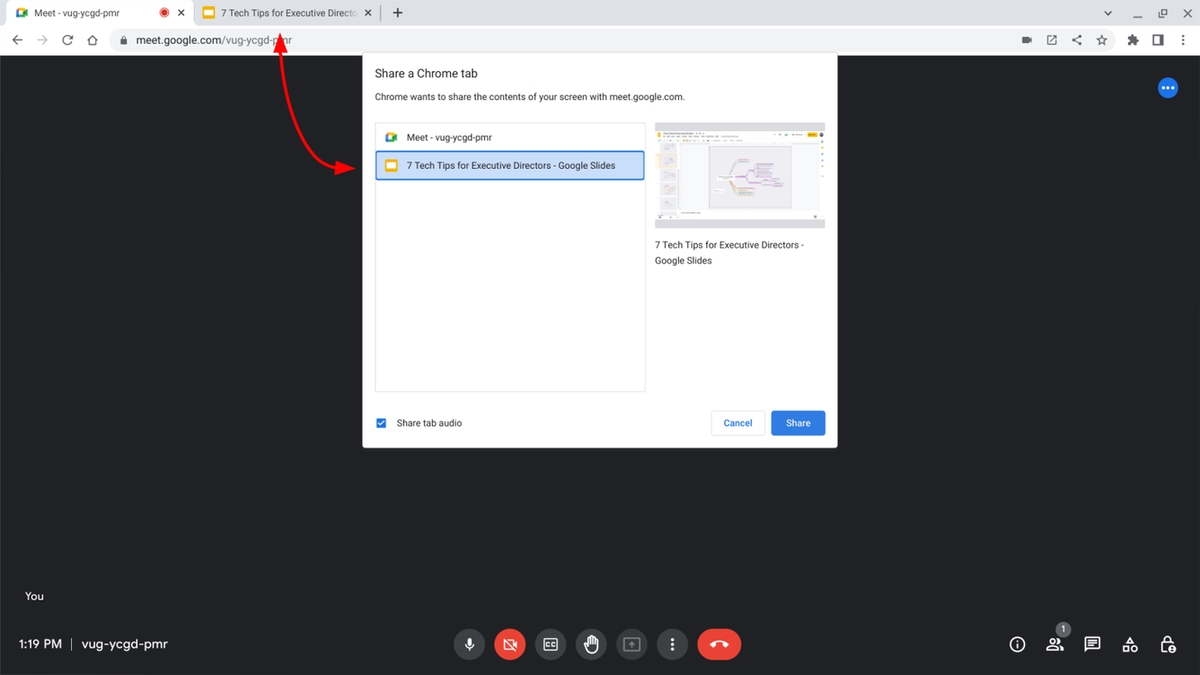Image resolution: width=1200 pixels, height=675 pixels.
Task: Enable closed captions
Action: (550, 644)
